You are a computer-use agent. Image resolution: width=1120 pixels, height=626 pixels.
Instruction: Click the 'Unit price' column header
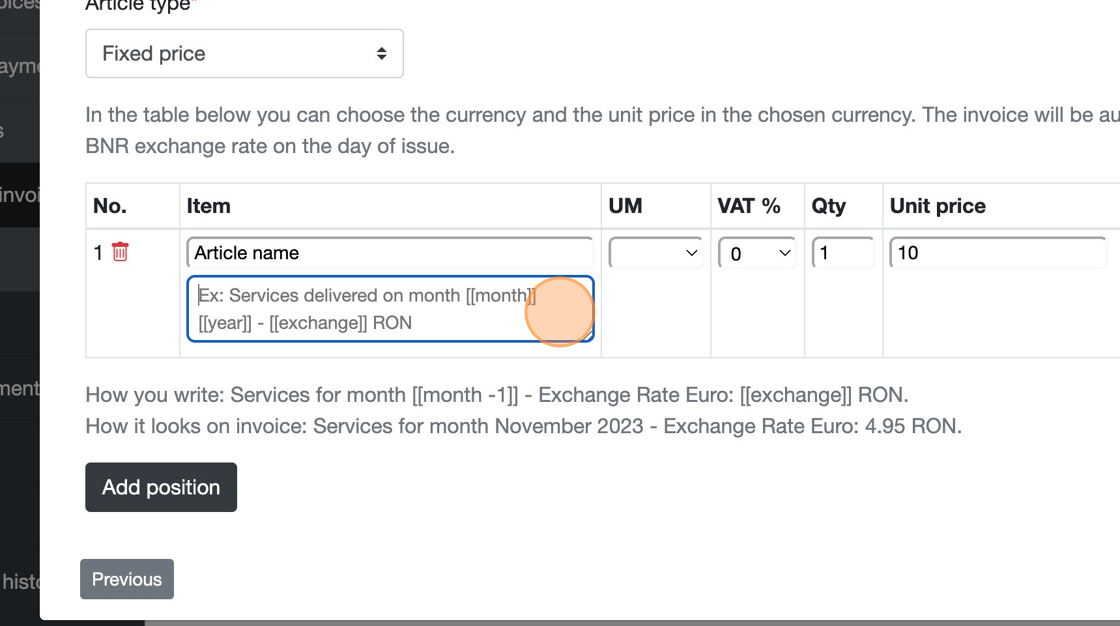[938, 206]
